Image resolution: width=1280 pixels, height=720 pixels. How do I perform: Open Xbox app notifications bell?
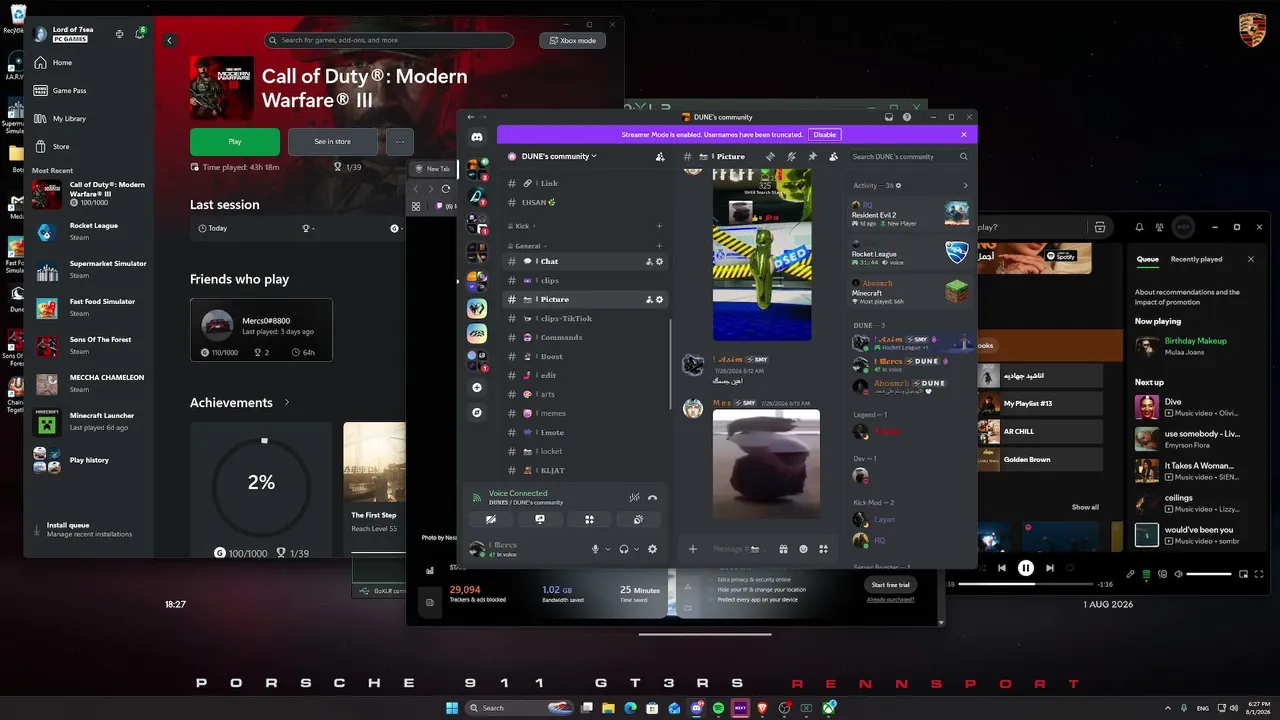pyautogui.click(x=140, y=34)
